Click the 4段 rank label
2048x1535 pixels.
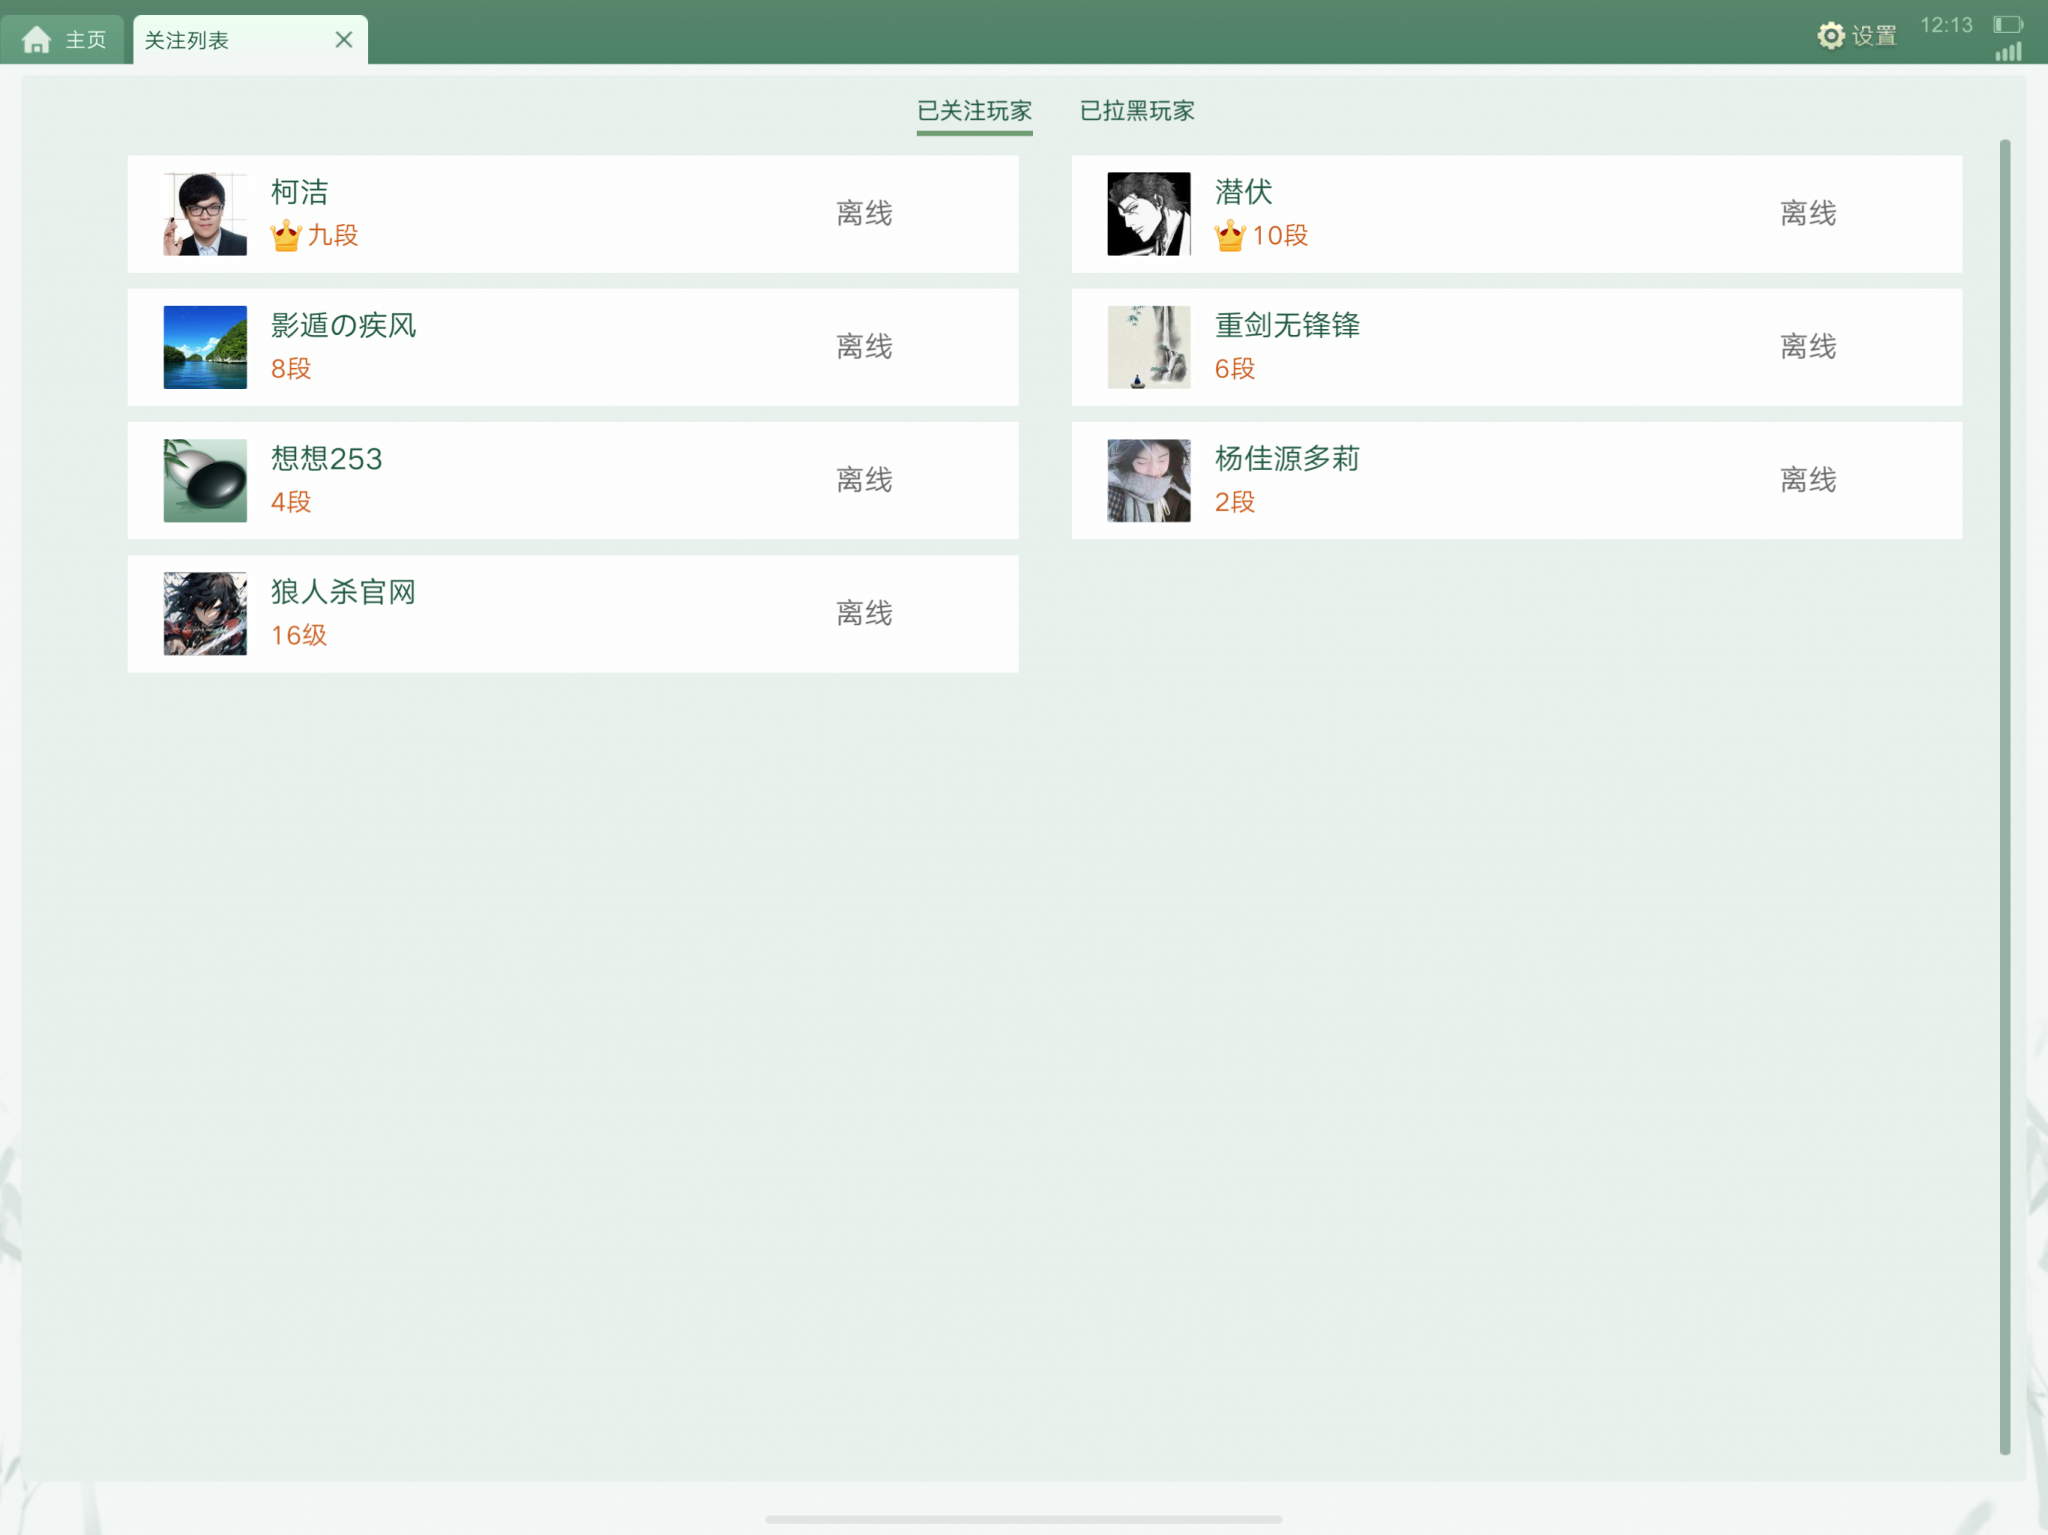(291, 502)
